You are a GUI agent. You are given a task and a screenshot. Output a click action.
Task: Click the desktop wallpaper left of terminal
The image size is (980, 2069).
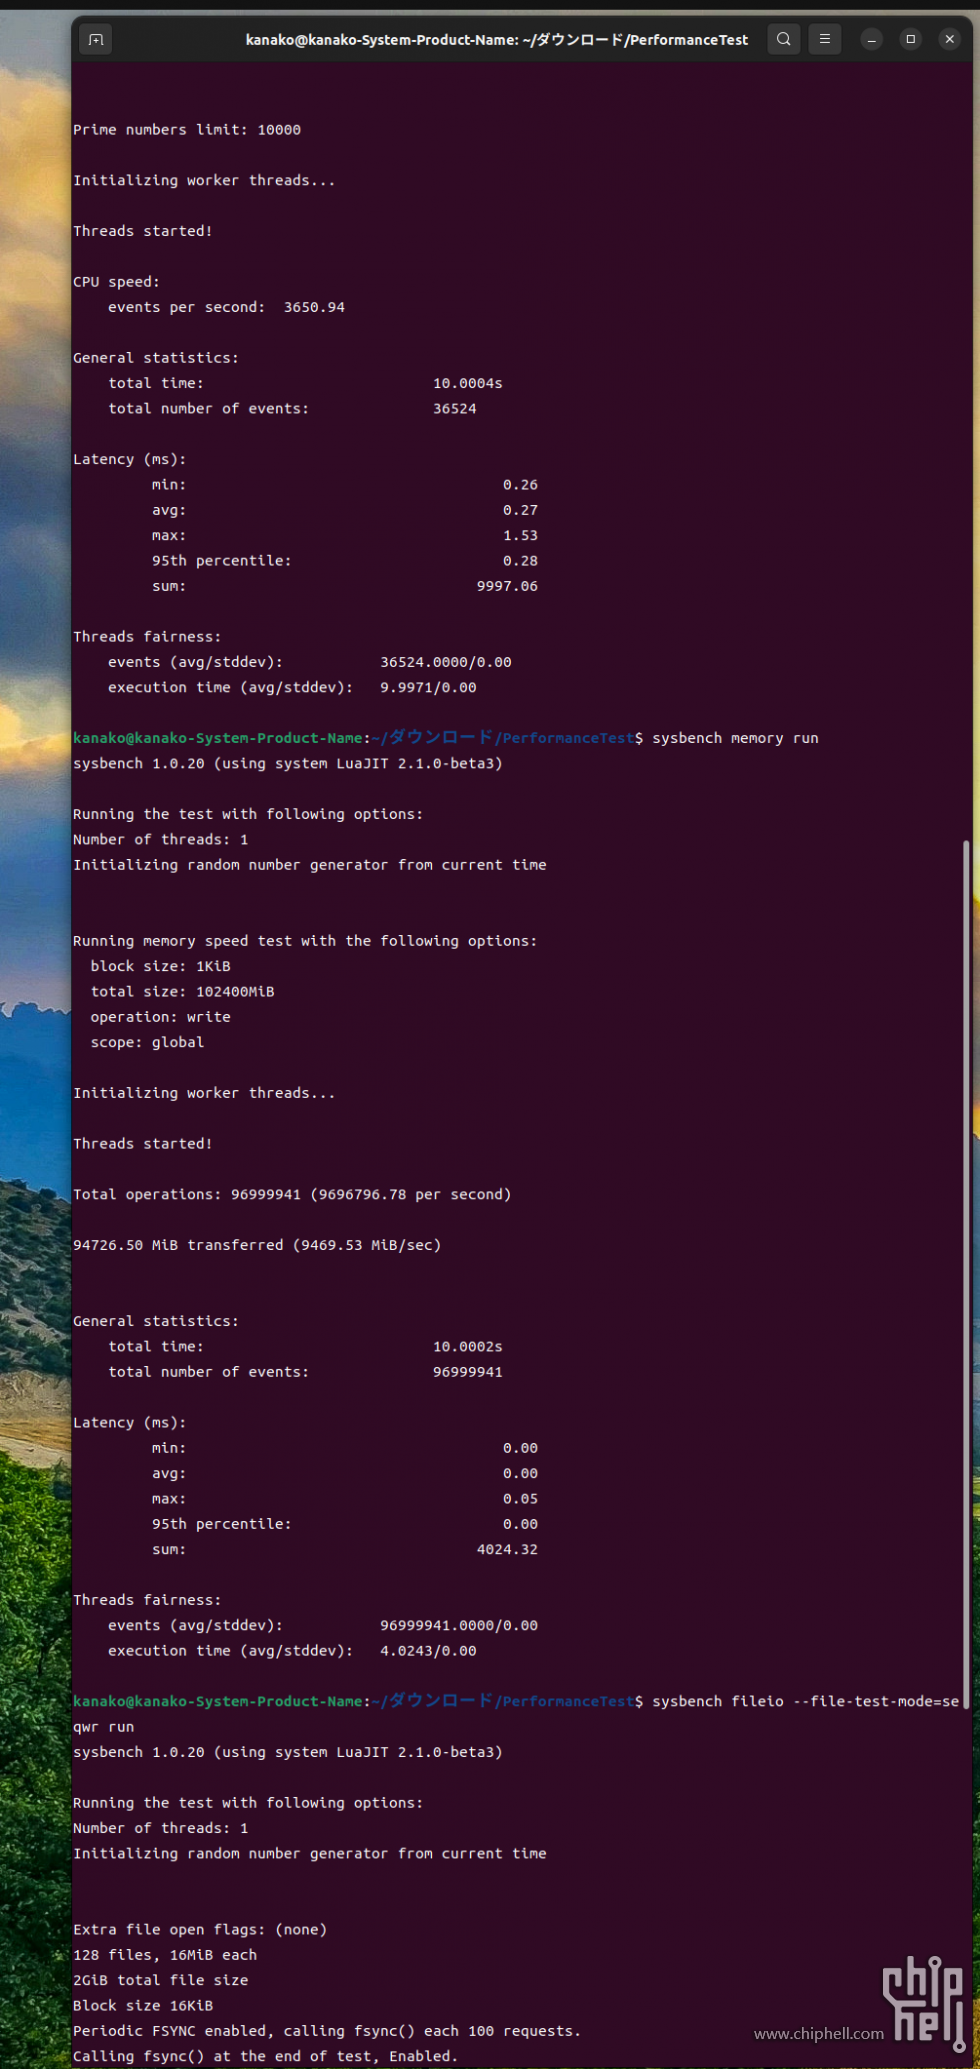coord(35,1000)
